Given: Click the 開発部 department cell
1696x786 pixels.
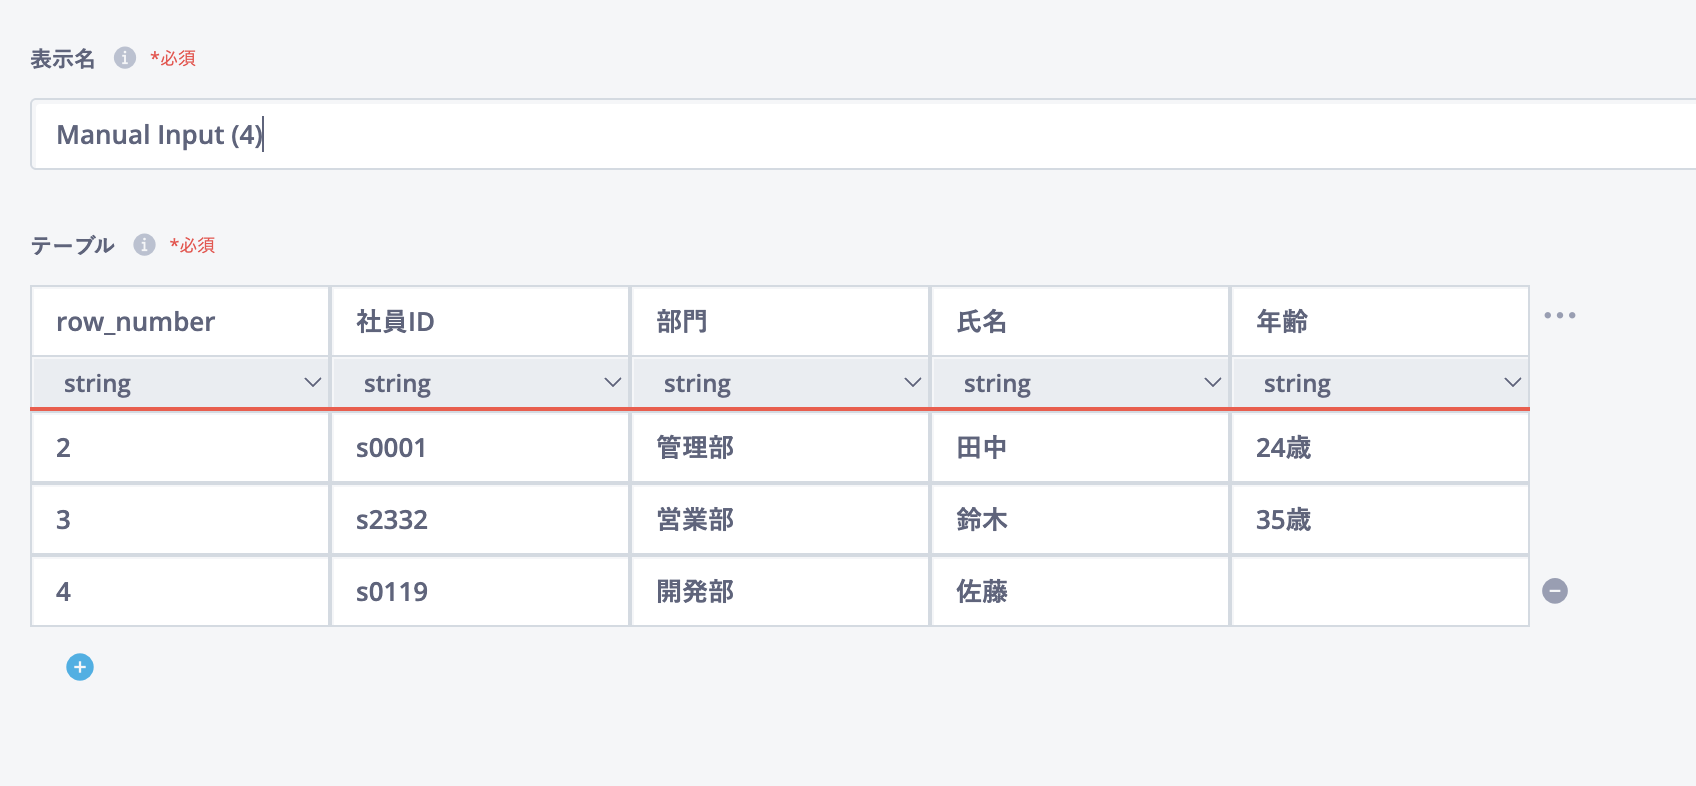Looking at the screenshot, I should 781,592.
